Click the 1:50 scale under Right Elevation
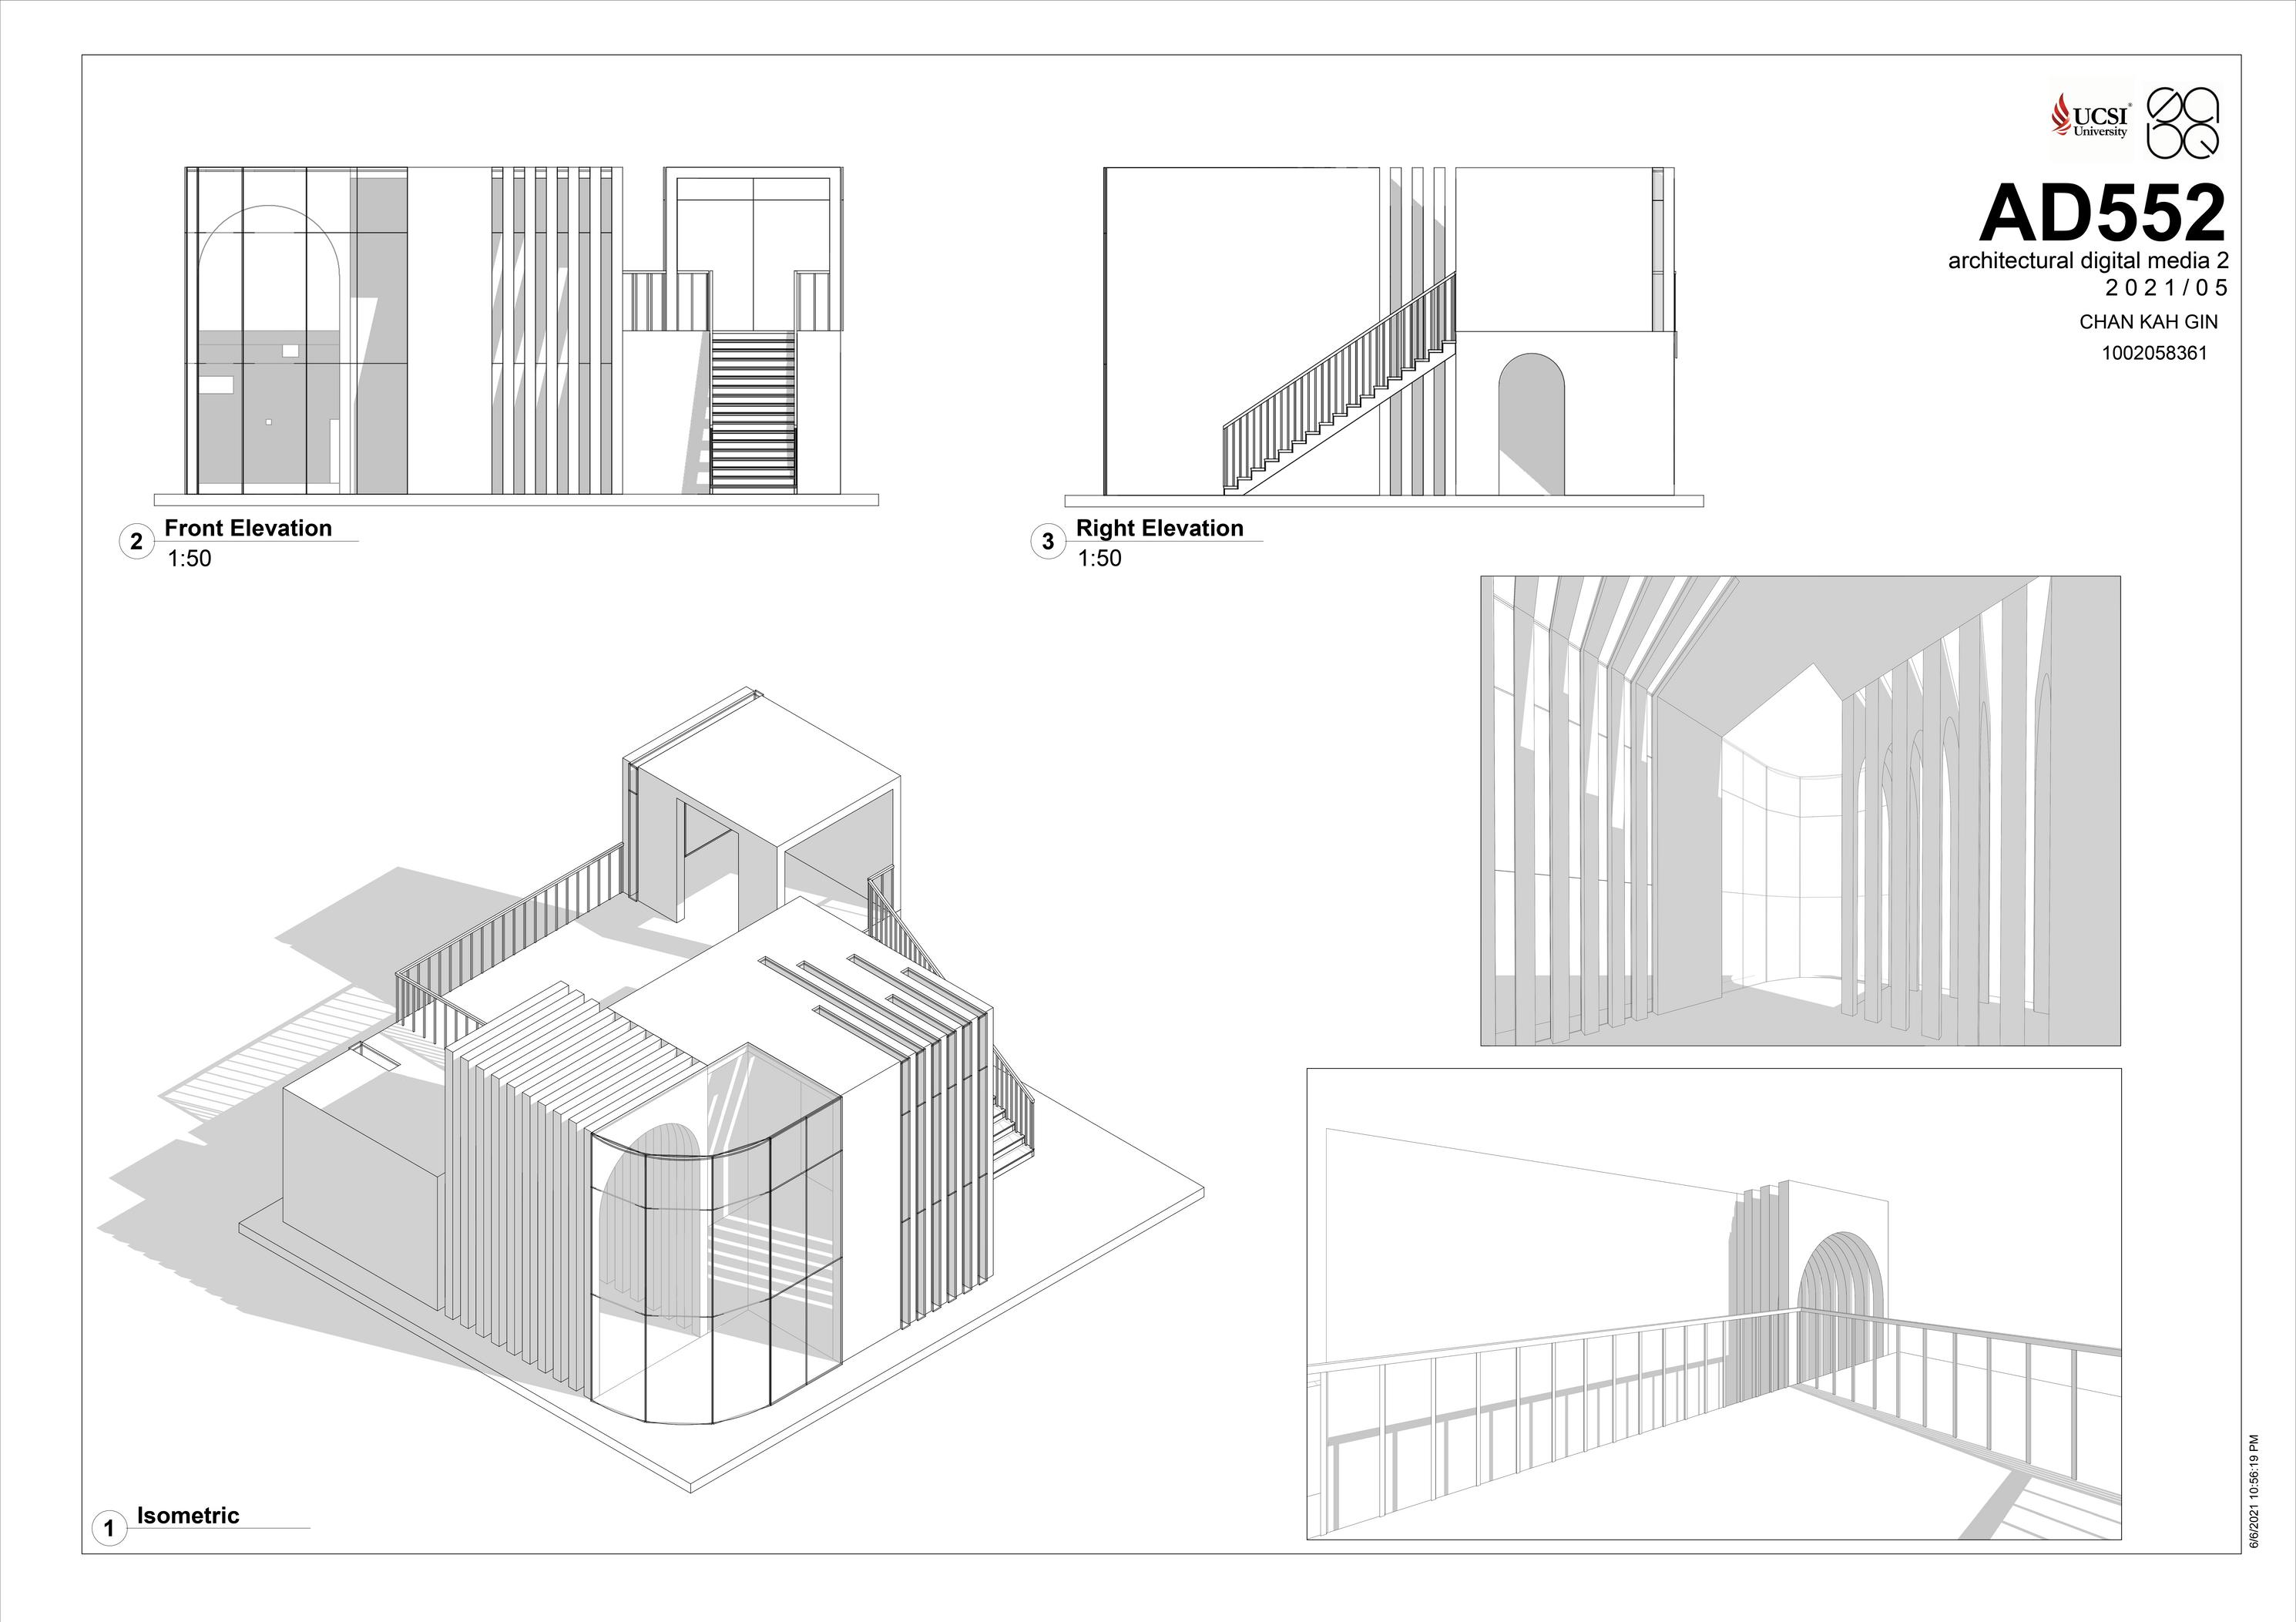 click(x=1099, y=558)
